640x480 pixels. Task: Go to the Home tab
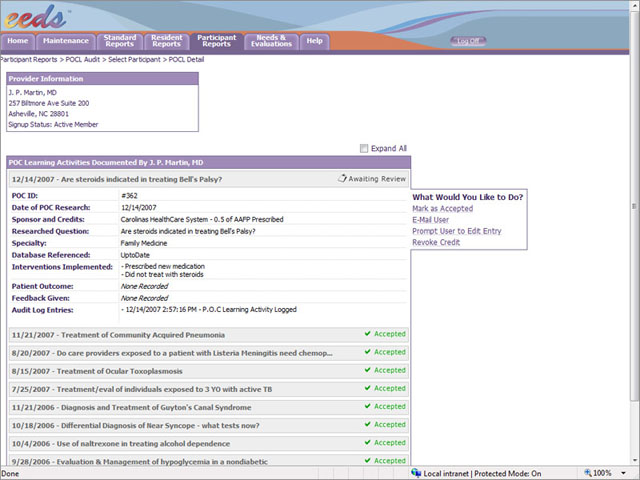pyautogui.click(x=18, y=41)
